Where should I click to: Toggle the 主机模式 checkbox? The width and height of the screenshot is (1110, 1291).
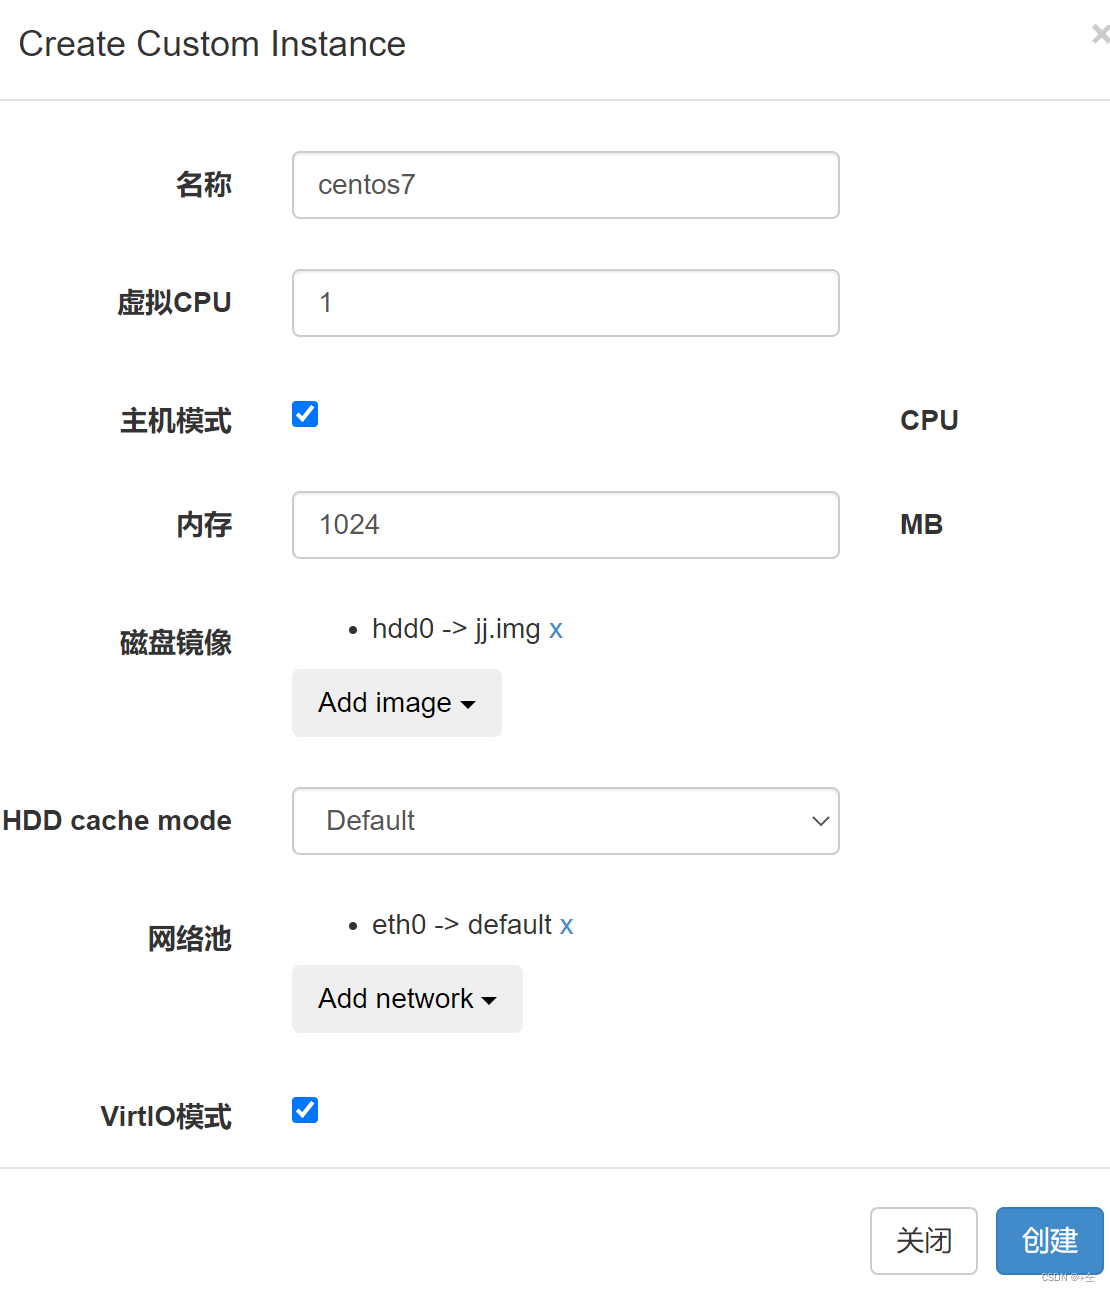tap(305, 414)
